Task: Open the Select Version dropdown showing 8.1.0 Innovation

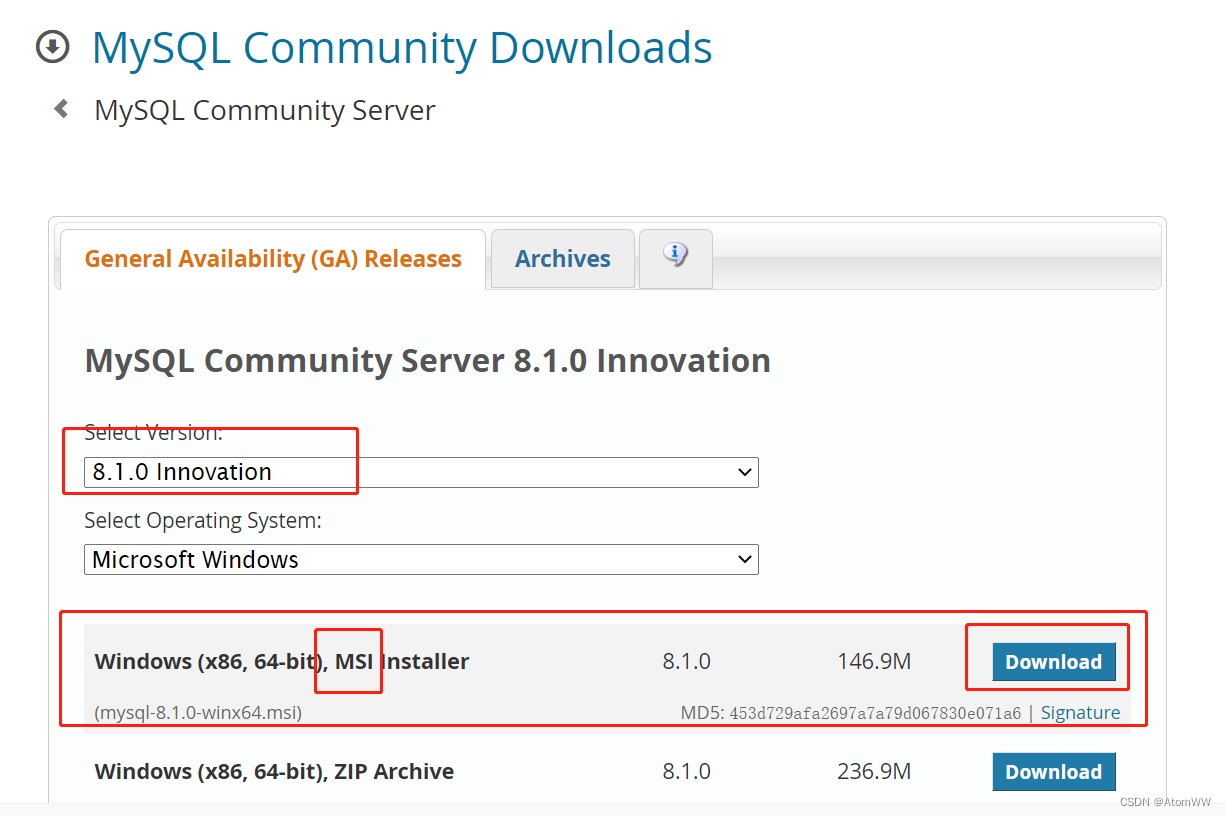Action: (x=421, y=472)
